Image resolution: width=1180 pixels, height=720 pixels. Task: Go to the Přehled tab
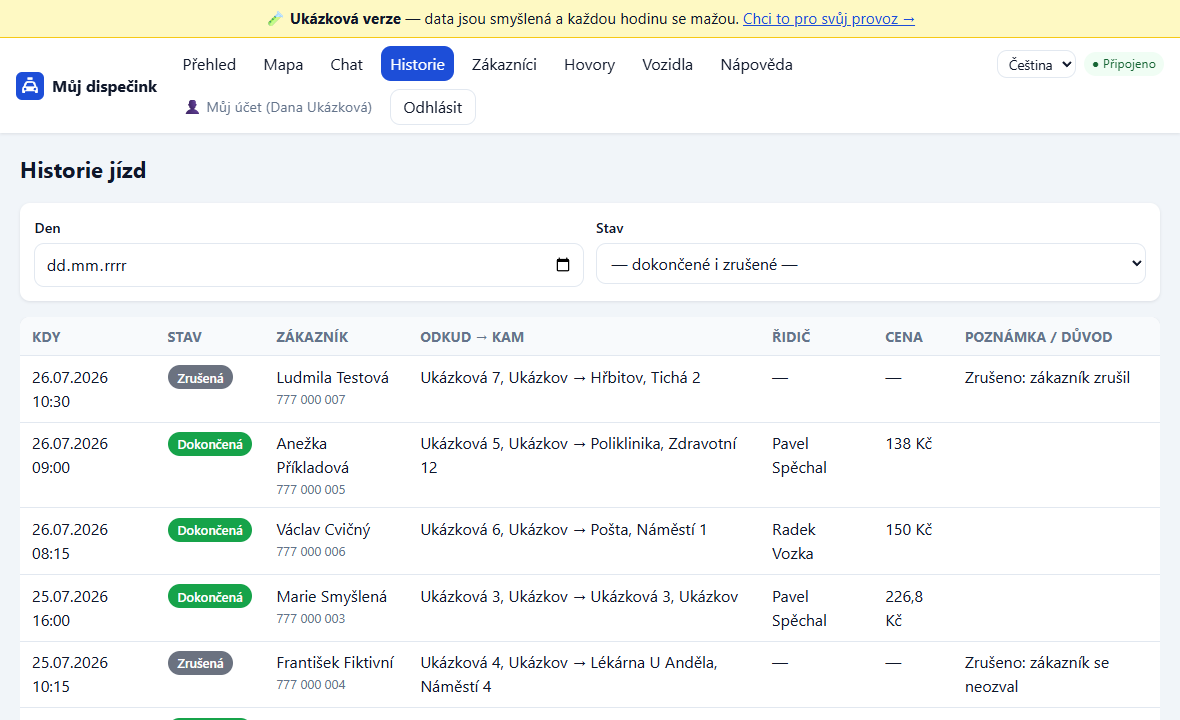(209, 65)
